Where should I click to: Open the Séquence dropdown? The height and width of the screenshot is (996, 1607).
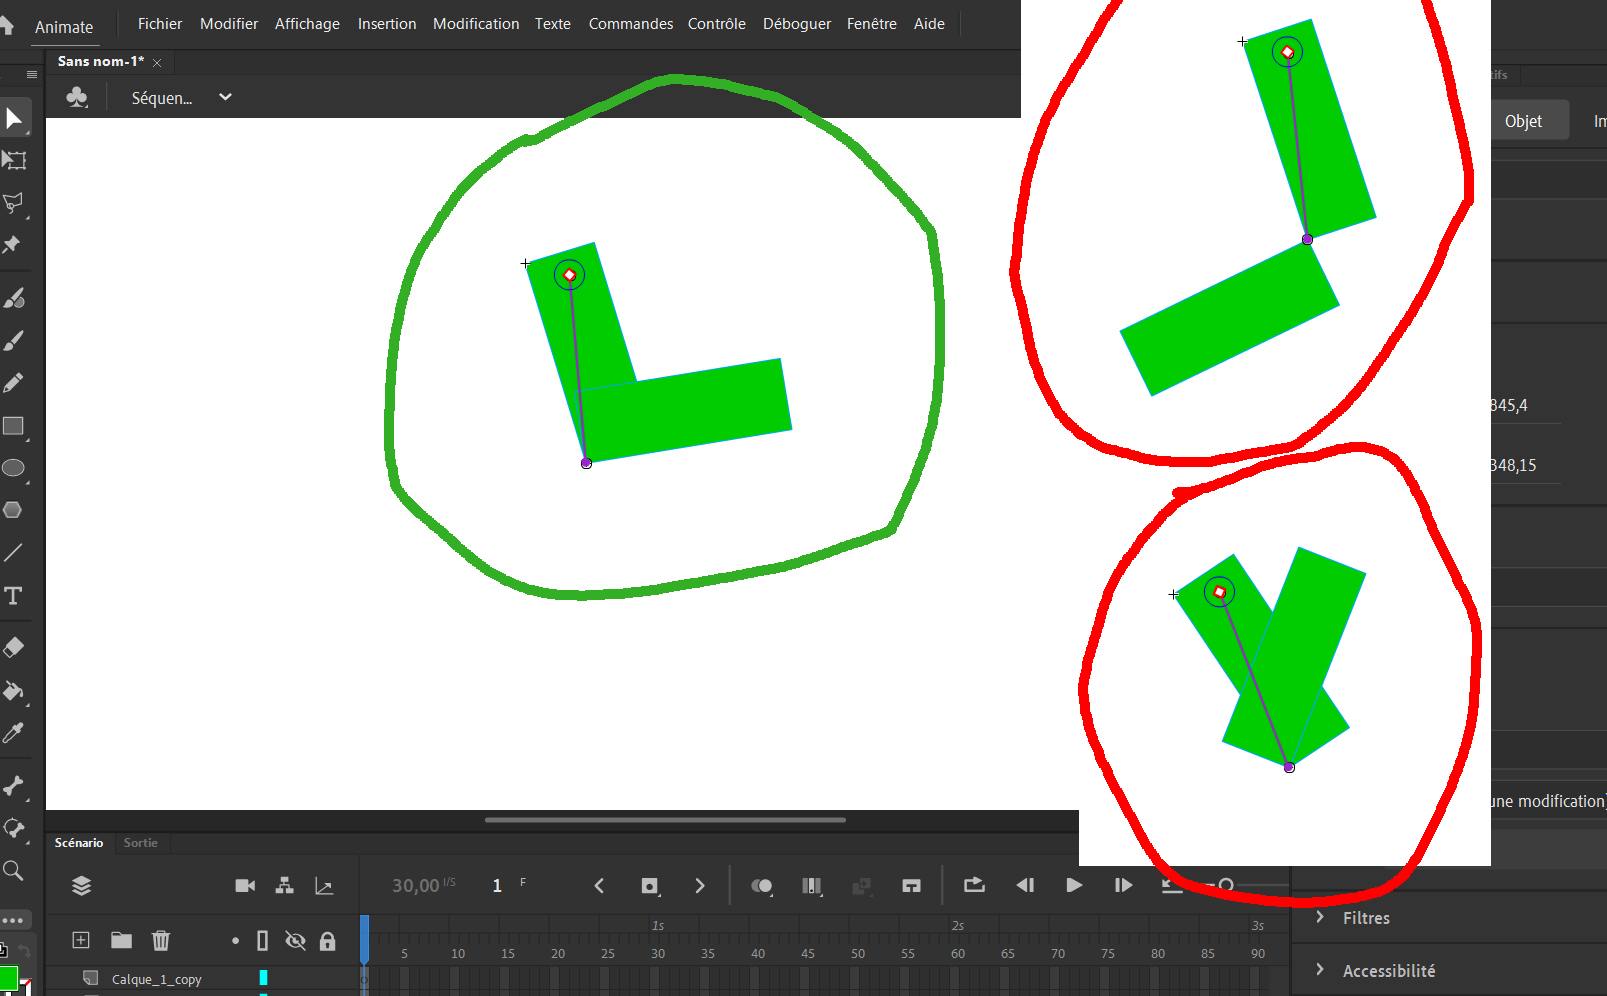click(224, 97)
